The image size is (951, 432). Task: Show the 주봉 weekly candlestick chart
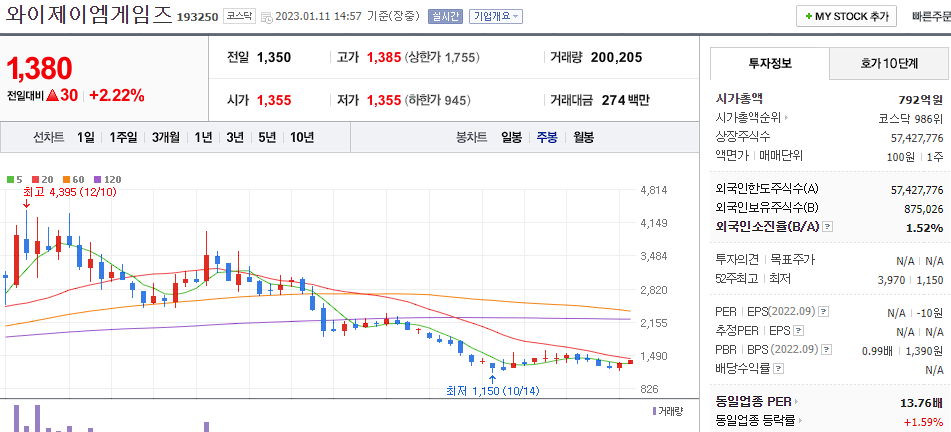click(547, 137)
